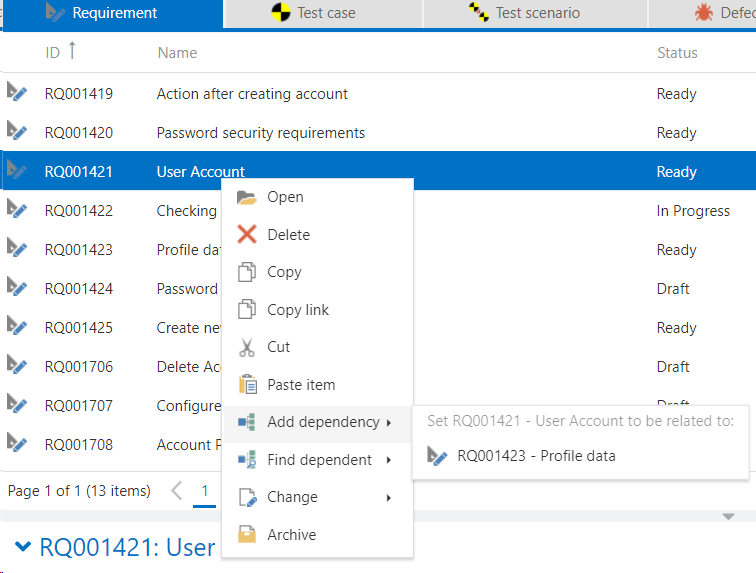This screenshot has width=756, height=573.
Task: Expand the Find dependent submenu
Action: [388, 460]
